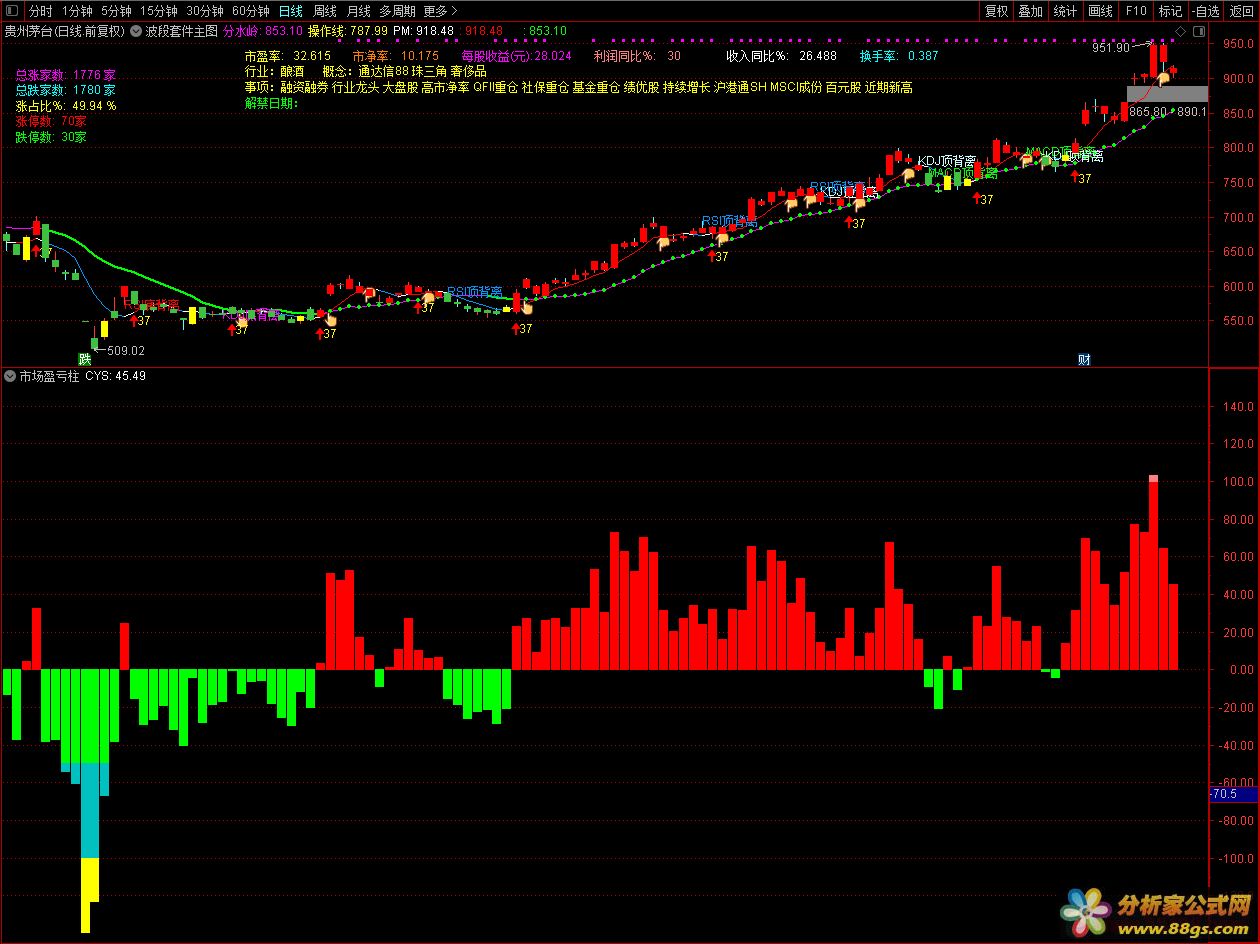Select the 月线 monthly period tab
This screenshot has width=1260, height=944.
coord(358,11)
